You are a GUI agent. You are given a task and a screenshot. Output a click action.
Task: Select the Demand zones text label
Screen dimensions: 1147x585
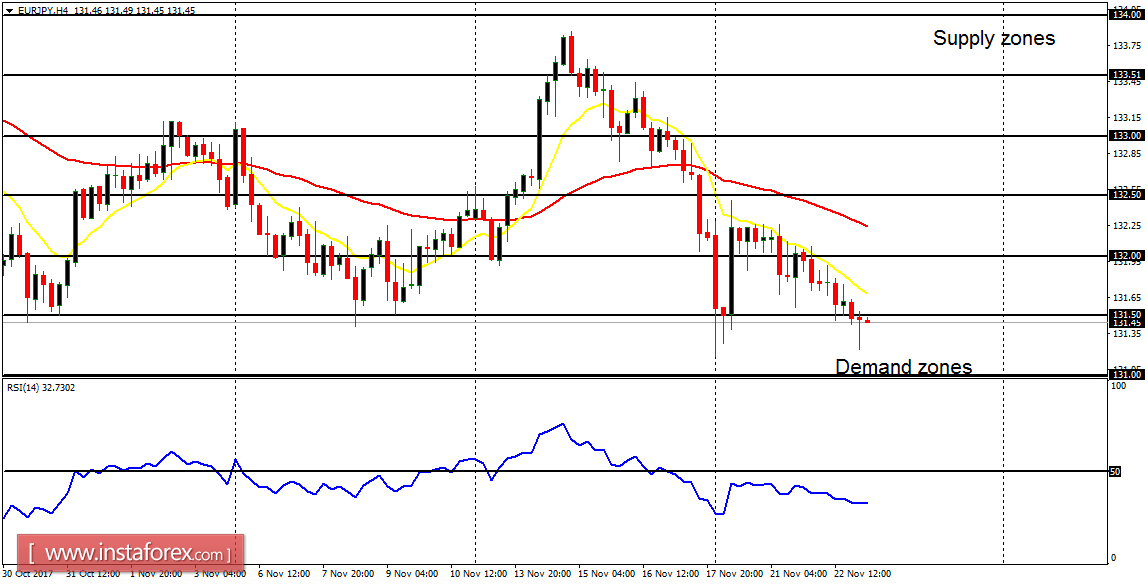click(x=904, y=367)
